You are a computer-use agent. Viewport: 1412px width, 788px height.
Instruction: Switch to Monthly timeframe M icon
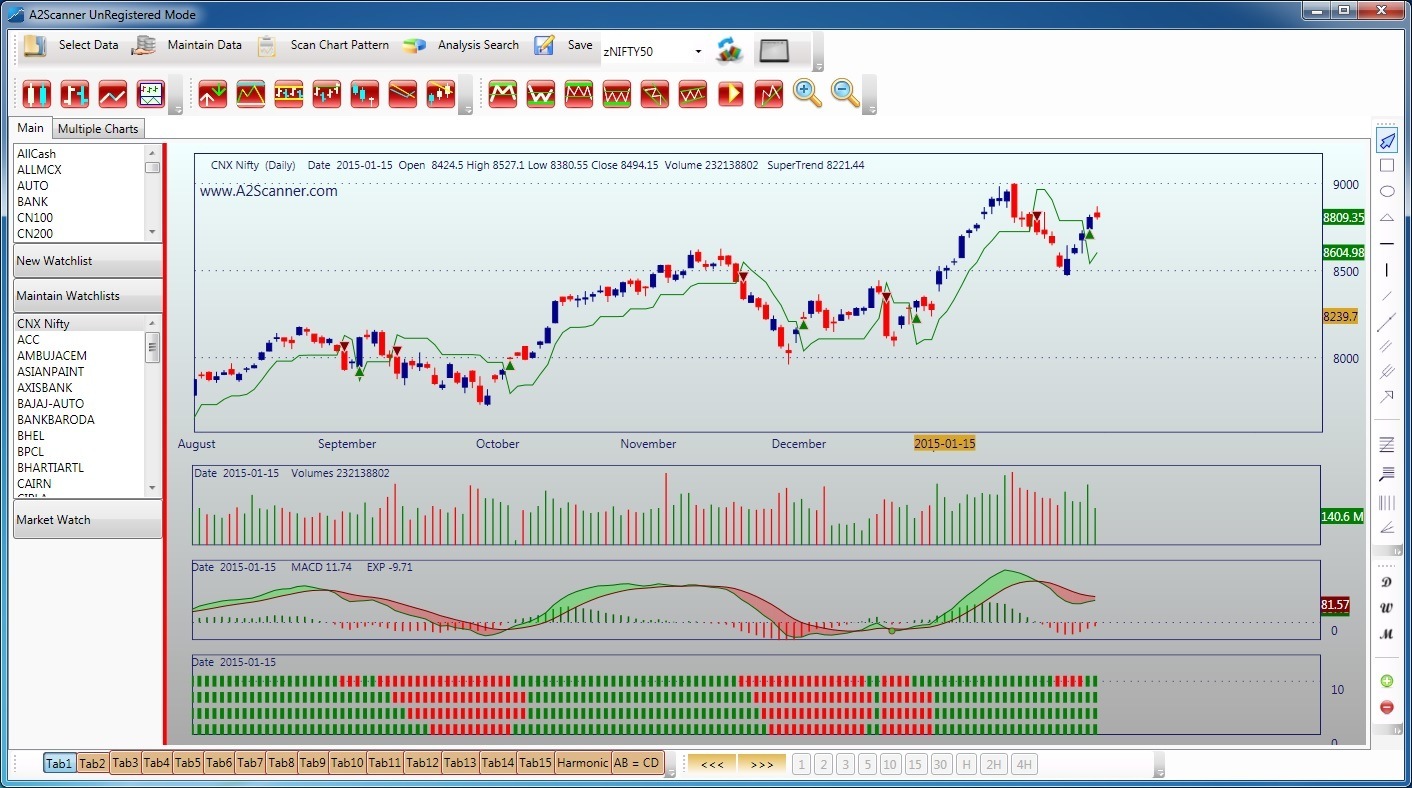(1387, 634)
